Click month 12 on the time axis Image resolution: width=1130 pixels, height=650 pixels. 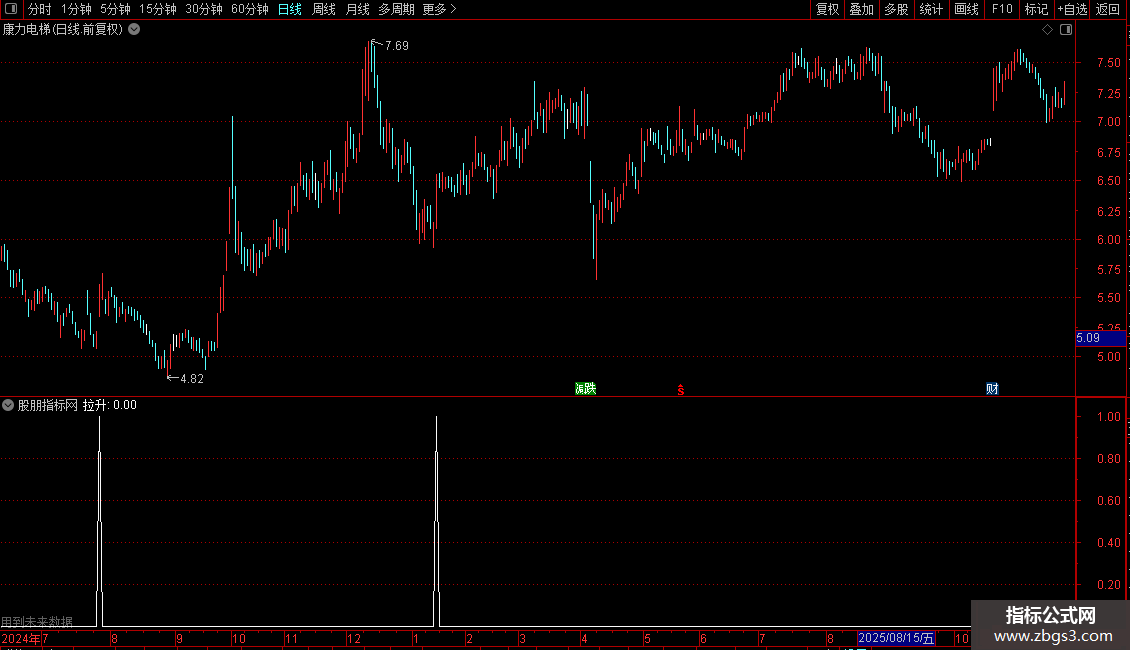pyautogui.click(x=353, y=638)
